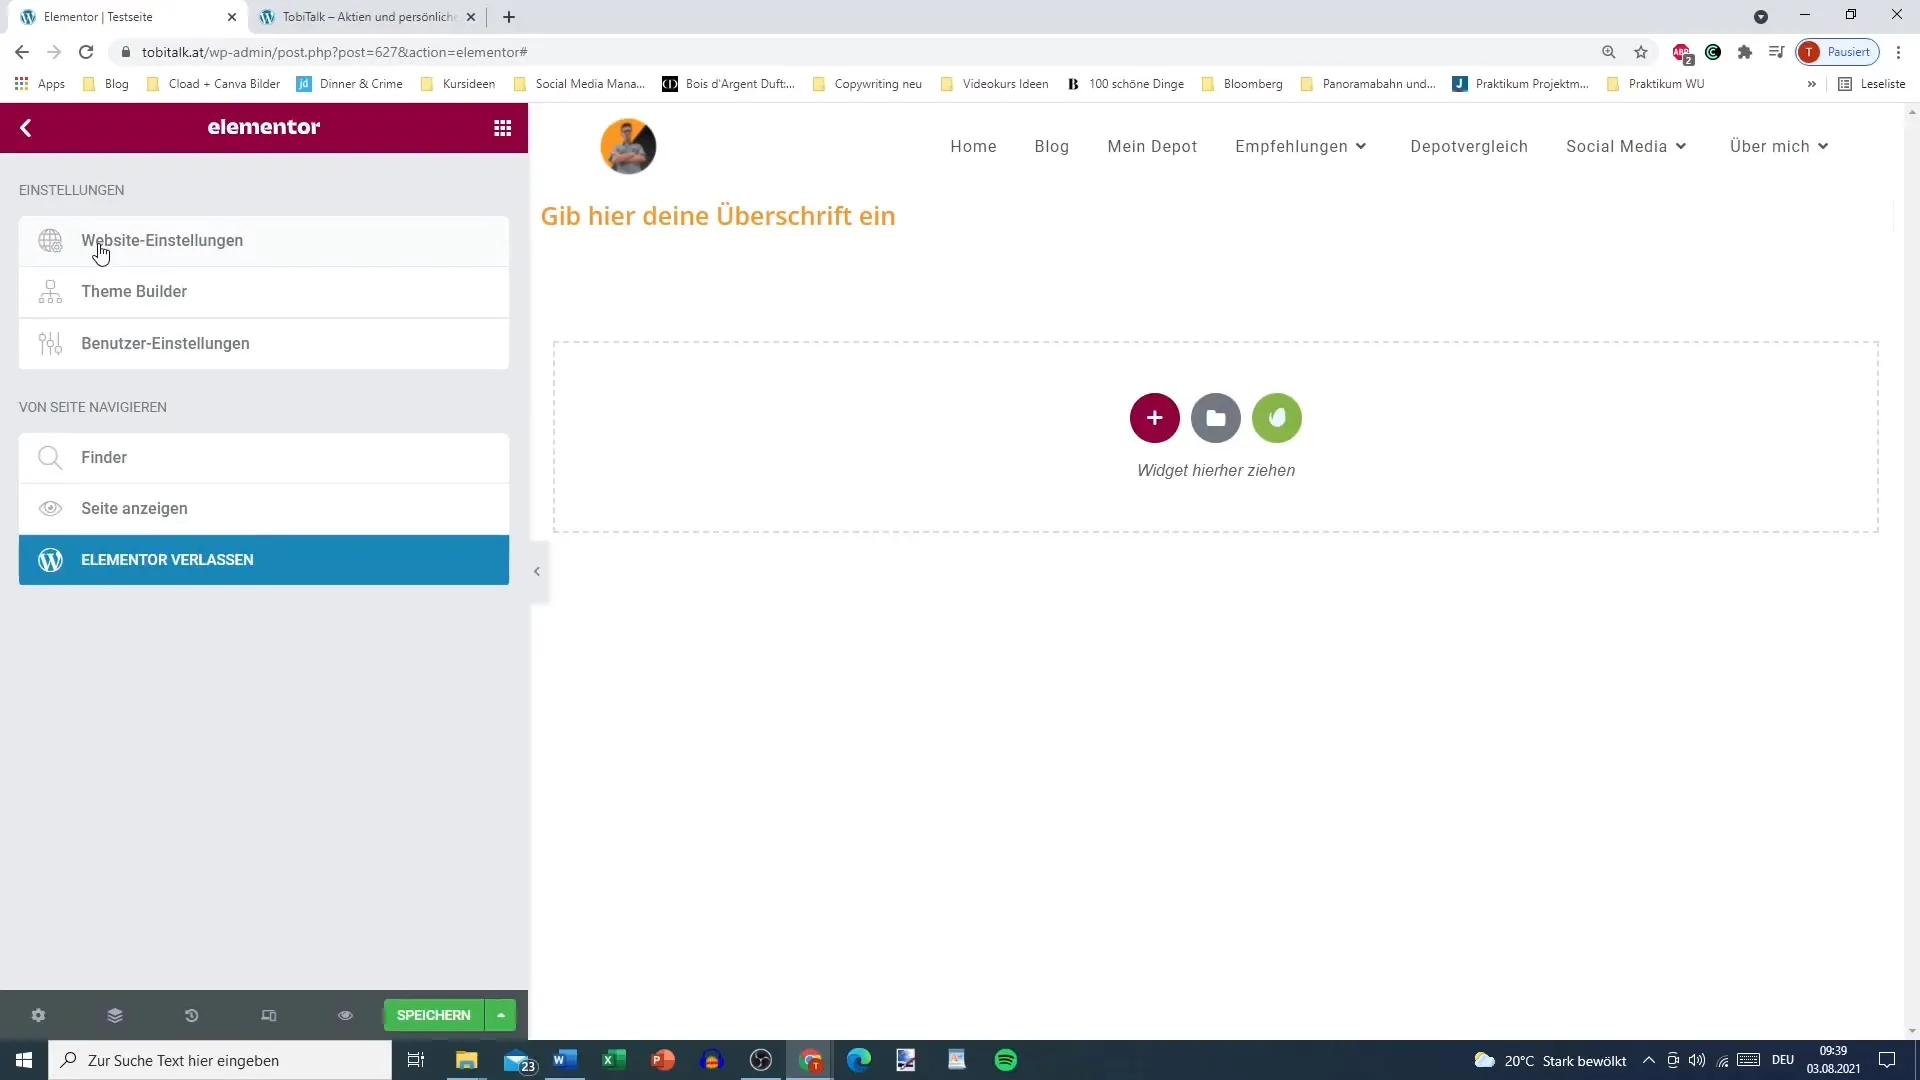Open Excel from taskbar
The height and width of the screenshot is (1080, 1920).
(614, 1060)
